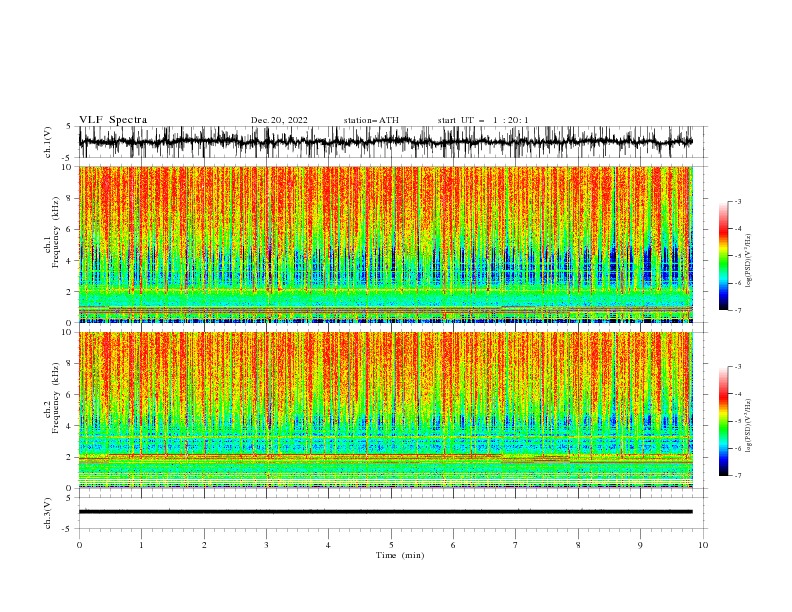Screen dimensions: 792x612
Task: Click the time axis tick label "6"
Action: point(453,545)
